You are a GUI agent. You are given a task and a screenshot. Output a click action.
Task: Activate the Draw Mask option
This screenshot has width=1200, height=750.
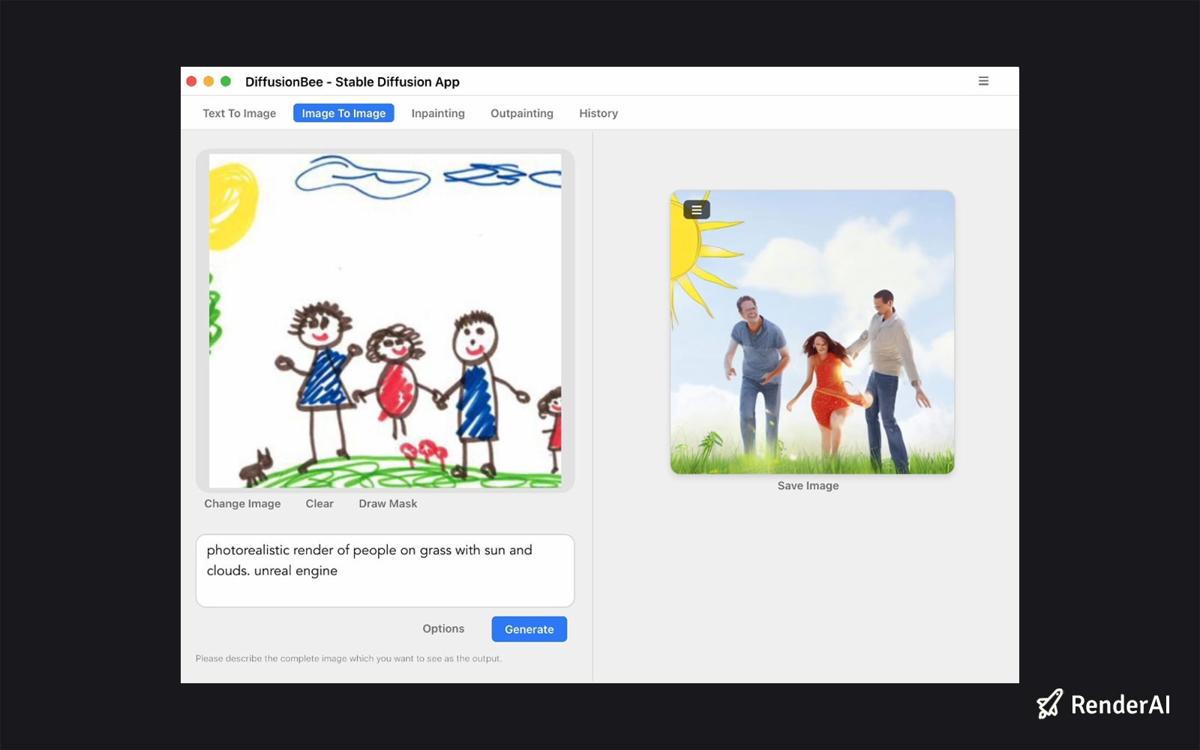tap(388, 504)
